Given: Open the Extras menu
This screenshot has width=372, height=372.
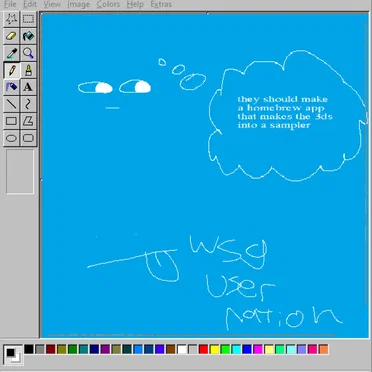Looking at the screenshot, I should click(x=161, y=4).
